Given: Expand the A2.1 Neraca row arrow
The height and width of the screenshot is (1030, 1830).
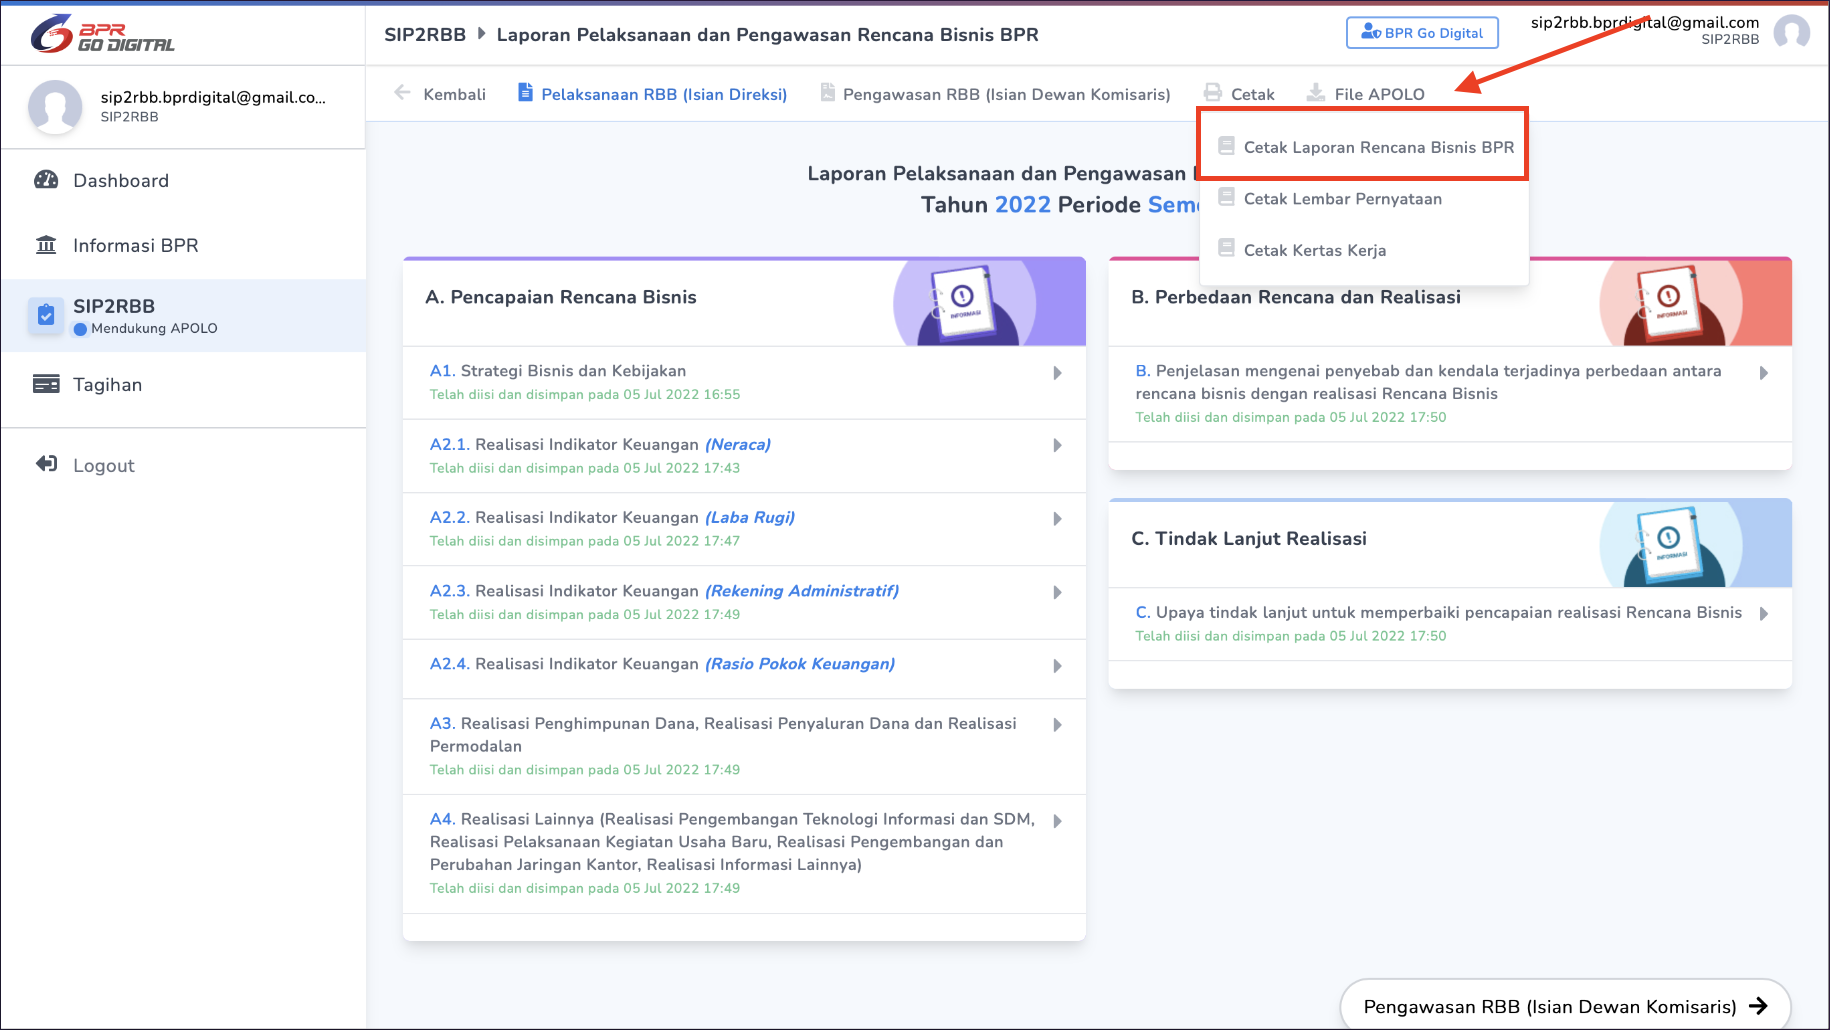Looking at the screenshot, I should coord(1057,446).
